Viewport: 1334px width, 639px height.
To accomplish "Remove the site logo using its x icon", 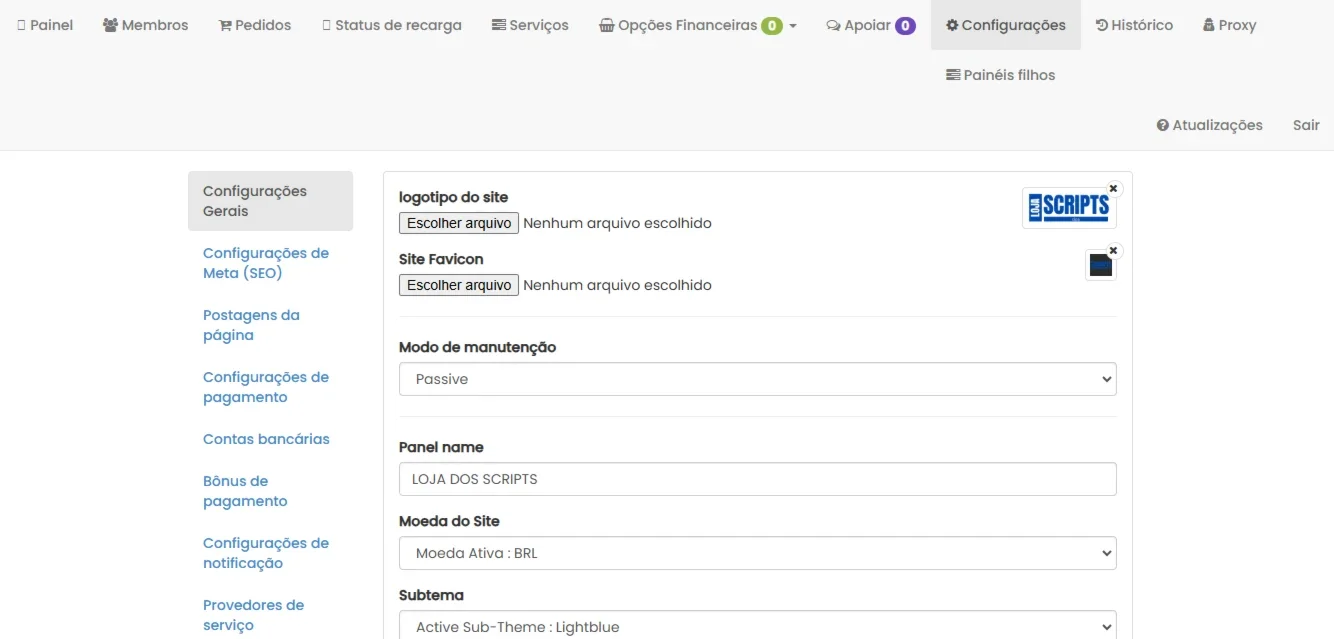I will point(1113,188).
